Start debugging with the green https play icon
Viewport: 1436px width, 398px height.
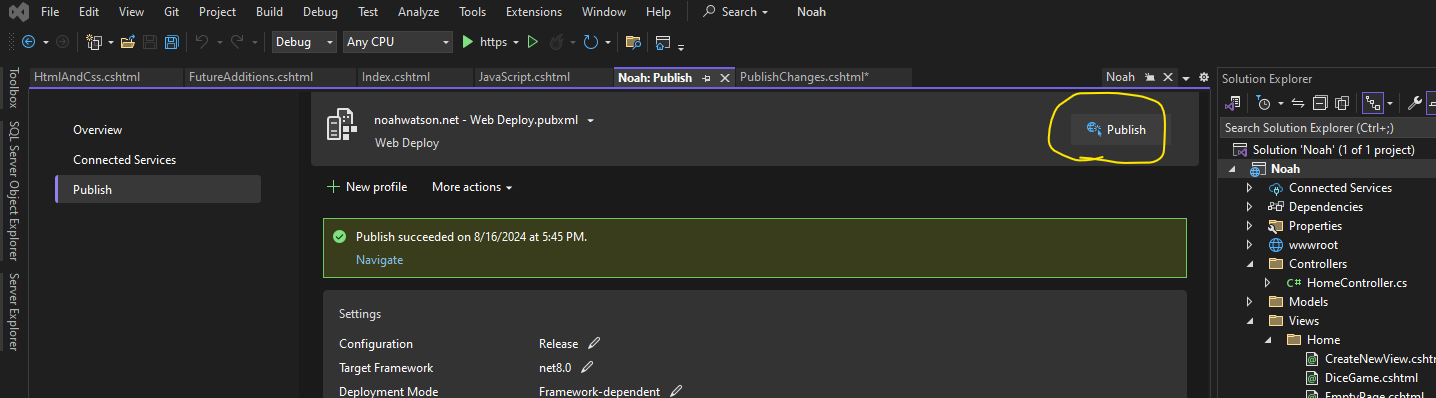(468, 42)
